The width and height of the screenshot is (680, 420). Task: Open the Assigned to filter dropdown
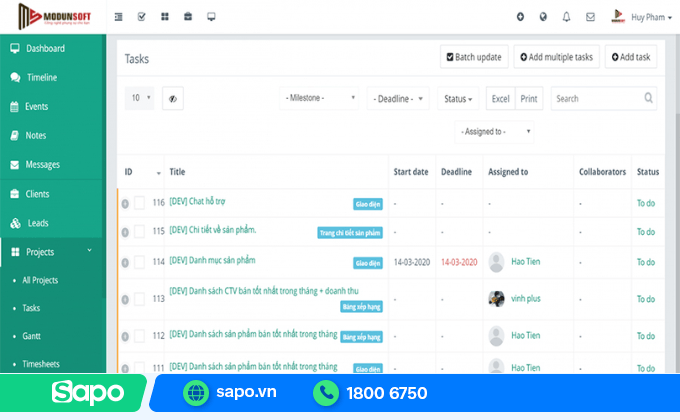coord(494,131)
